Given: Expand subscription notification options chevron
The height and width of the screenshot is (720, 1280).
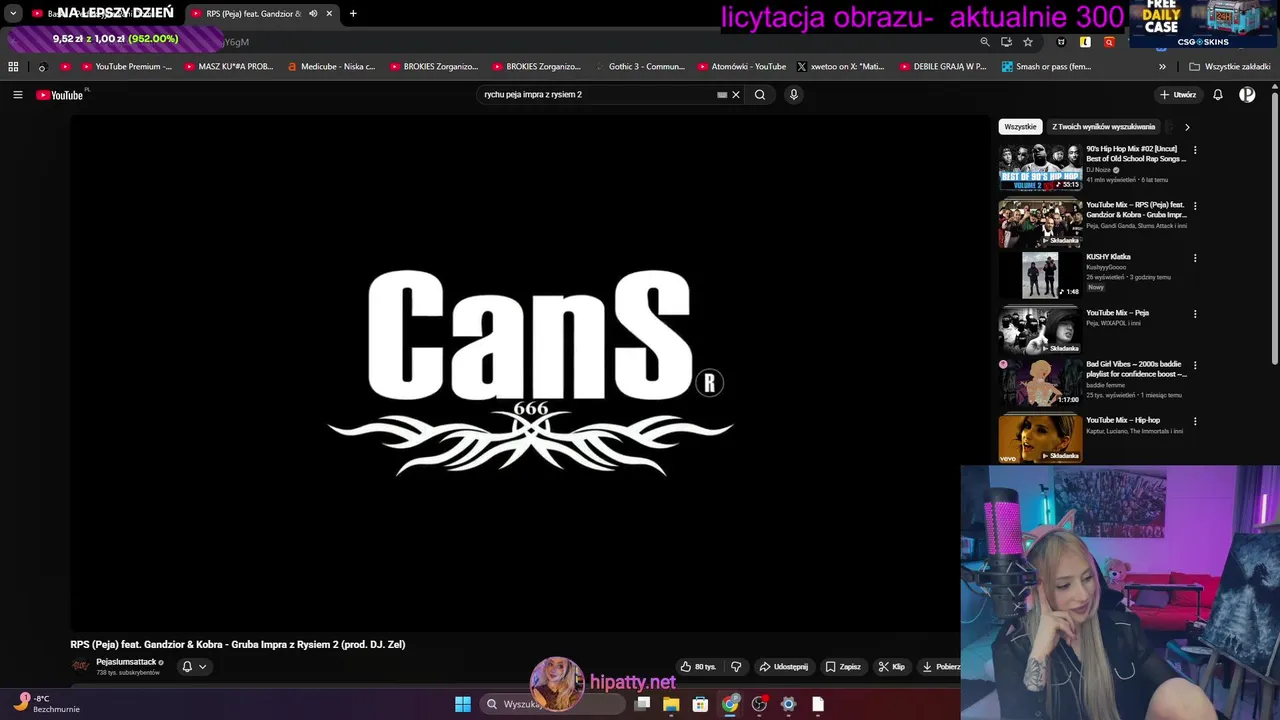Looking at the screenshot, I should [x=202, y=667].
